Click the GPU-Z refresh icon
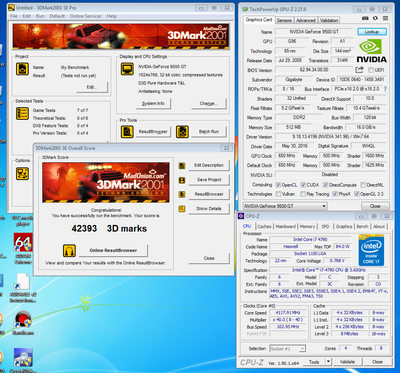The image size is (400, 373). 375,18
